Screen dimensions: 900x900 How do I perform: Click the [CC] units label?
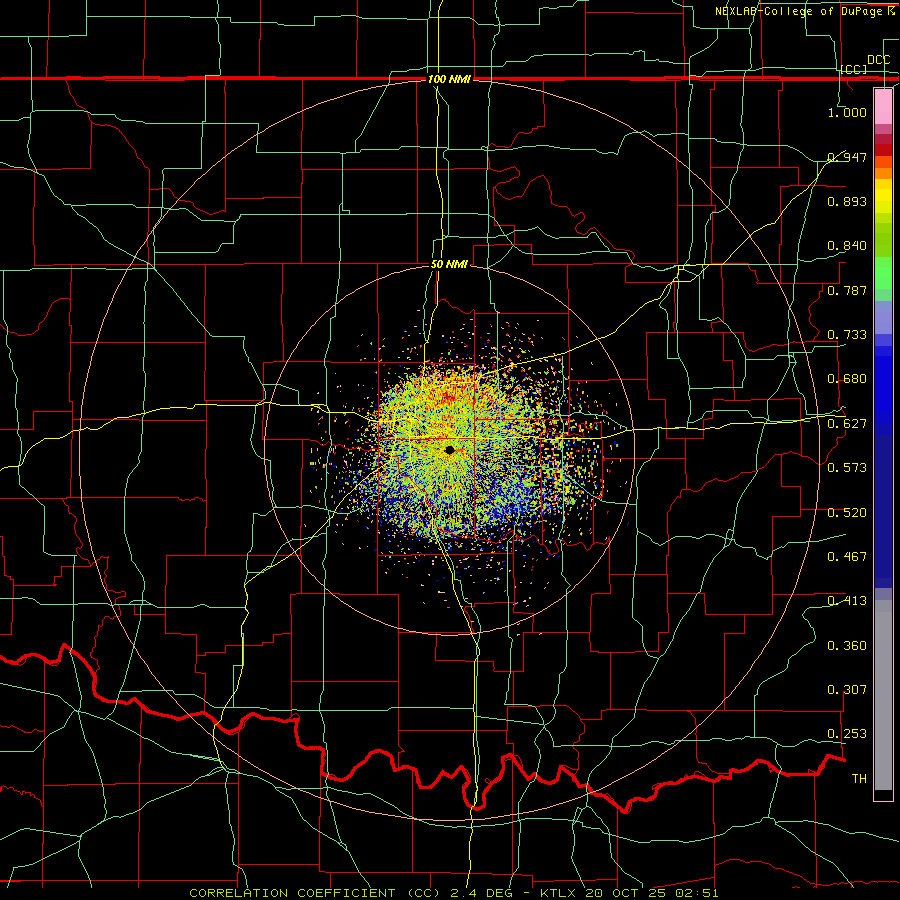854,69
